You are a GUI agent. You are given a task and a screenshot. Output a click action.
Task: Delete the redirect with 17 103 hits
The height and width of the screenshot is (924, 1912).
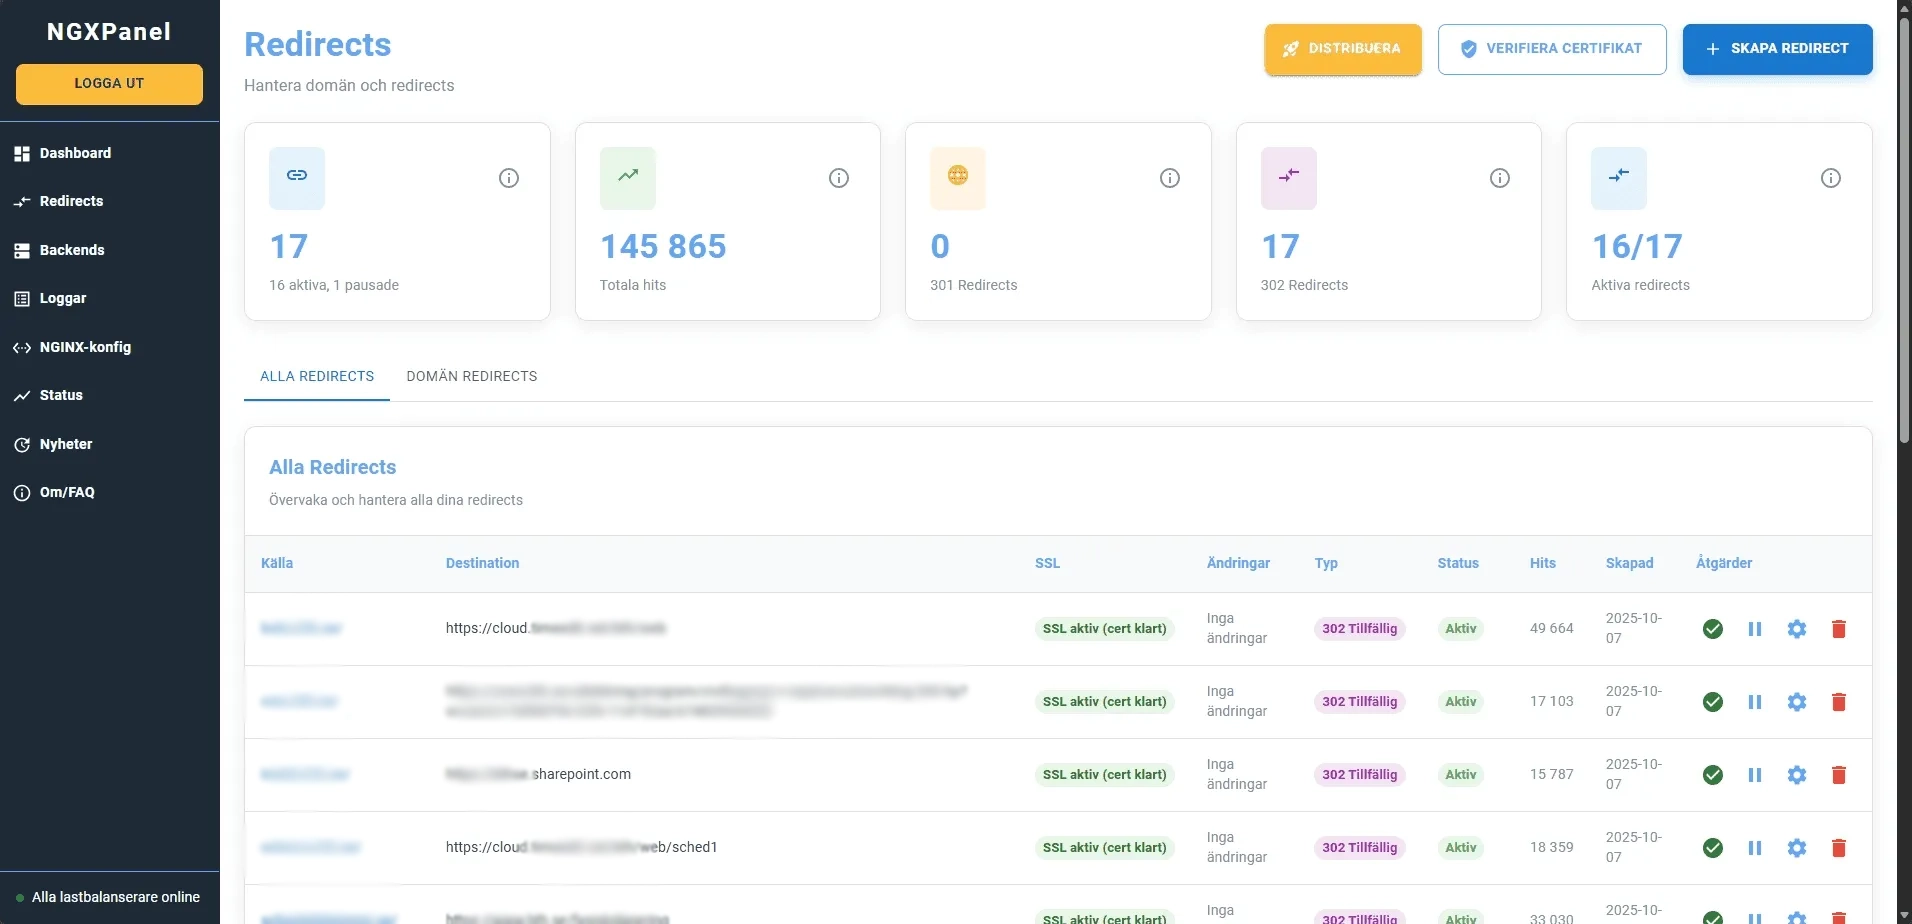1839,702
